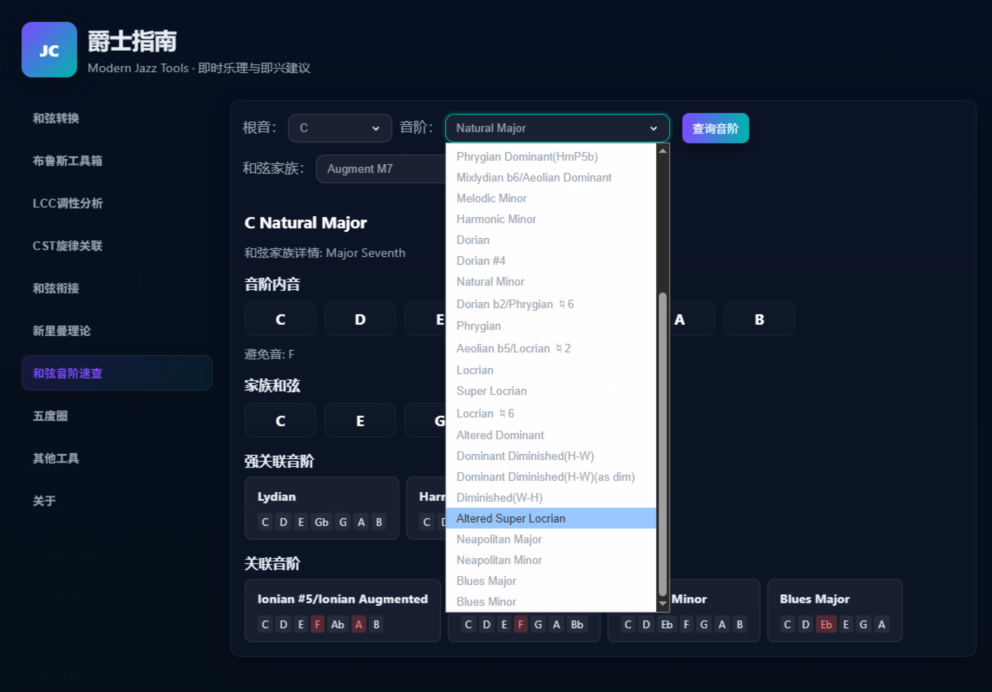
Task: Collapse the 音阶 Natural Major dropdown
Action: pyautogui.click(x=557, y=128)
